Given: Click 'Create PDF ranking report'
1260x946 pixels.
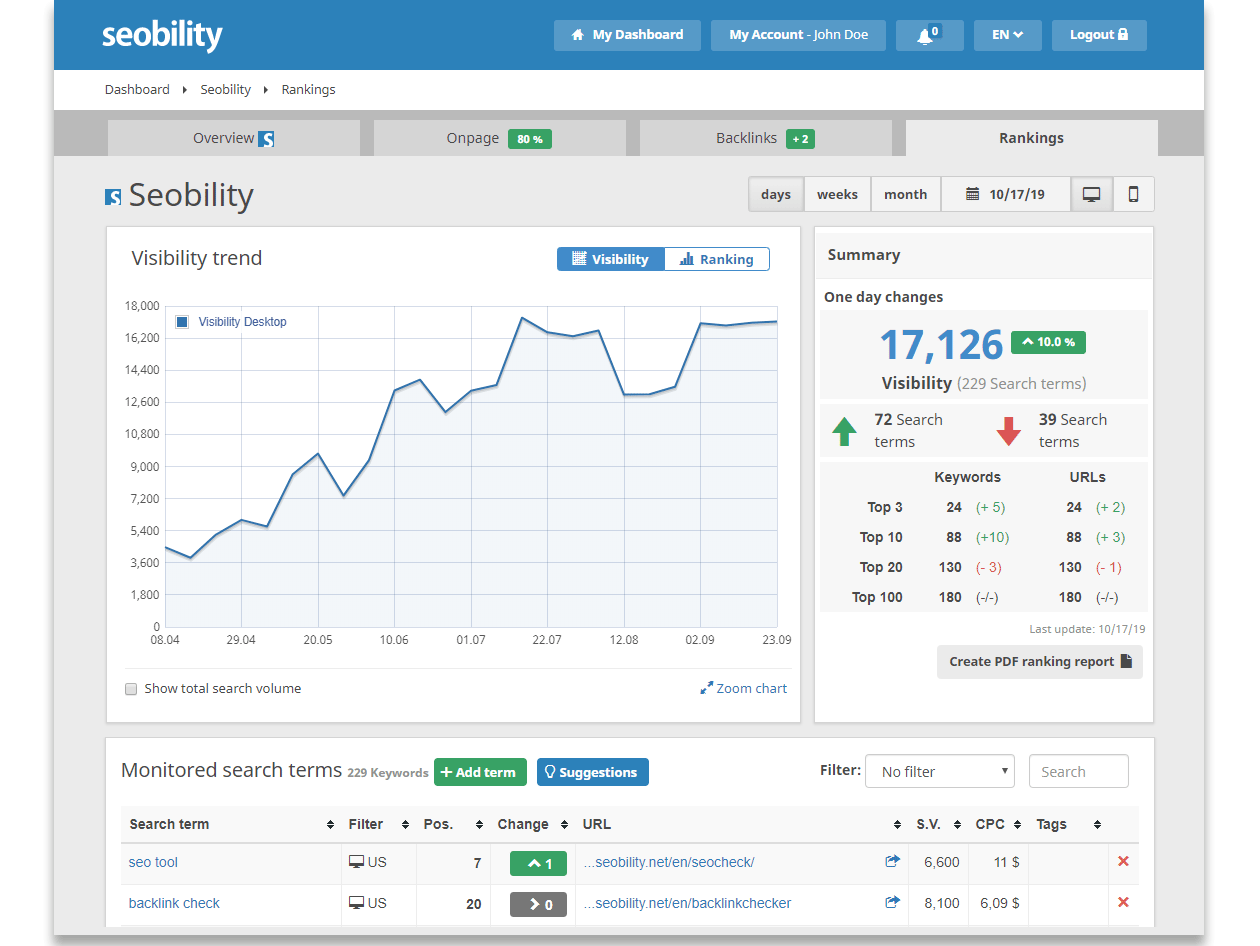Looking at the screenshot, I should pos(1039,662).
